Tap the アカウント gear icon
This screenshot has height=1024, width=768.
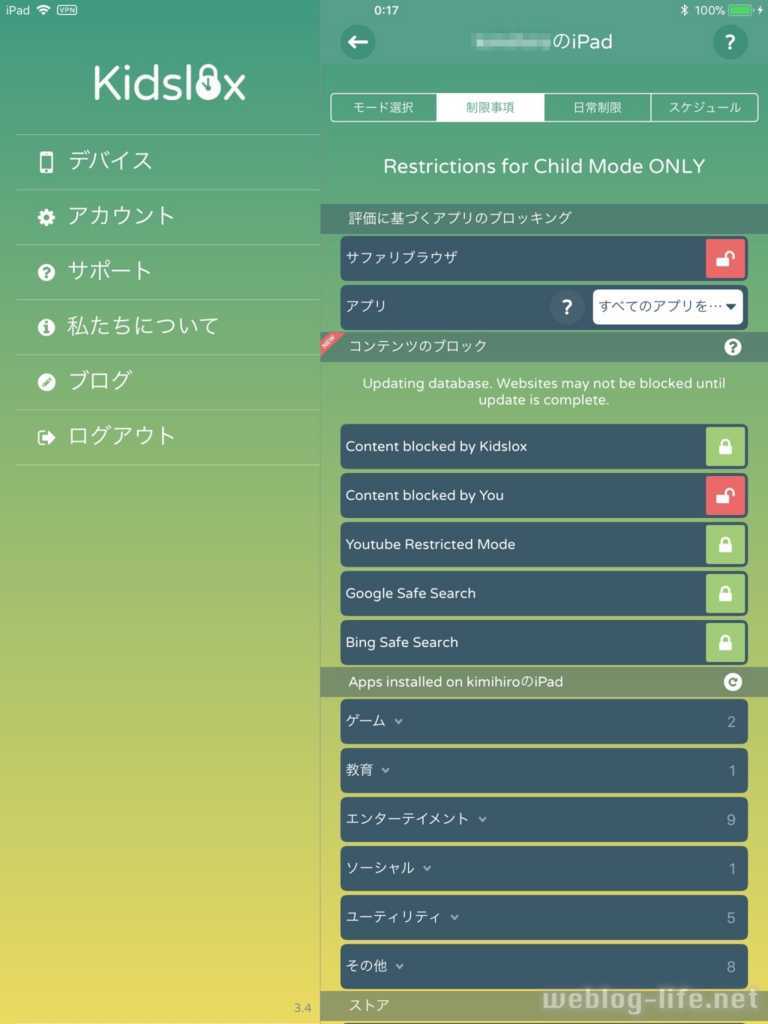click(46, 217)
